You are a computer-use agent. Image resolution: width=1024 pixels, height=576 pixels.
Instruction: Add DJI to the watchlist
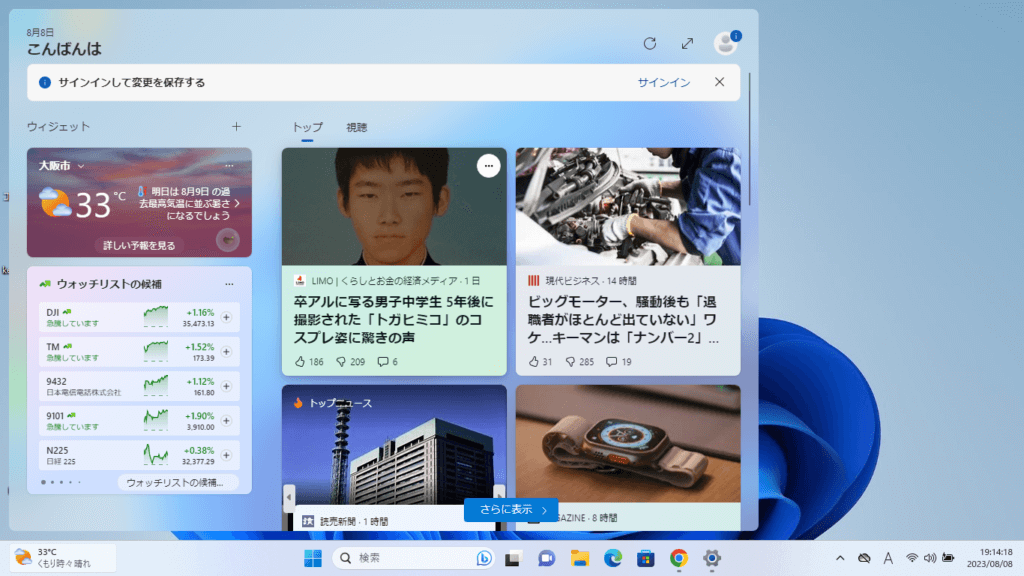[226, 317]
